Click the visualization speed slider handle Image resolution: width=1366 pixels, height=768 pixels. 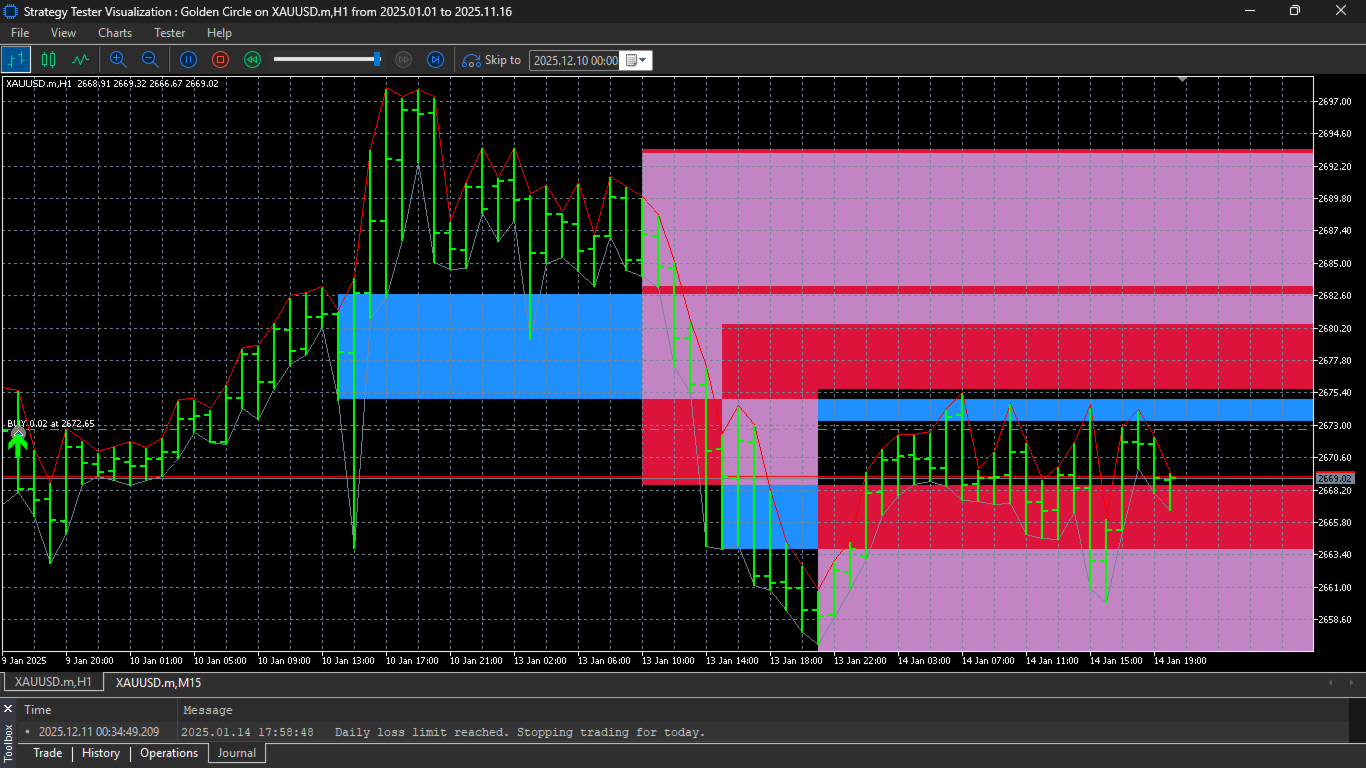coord(377,59)
